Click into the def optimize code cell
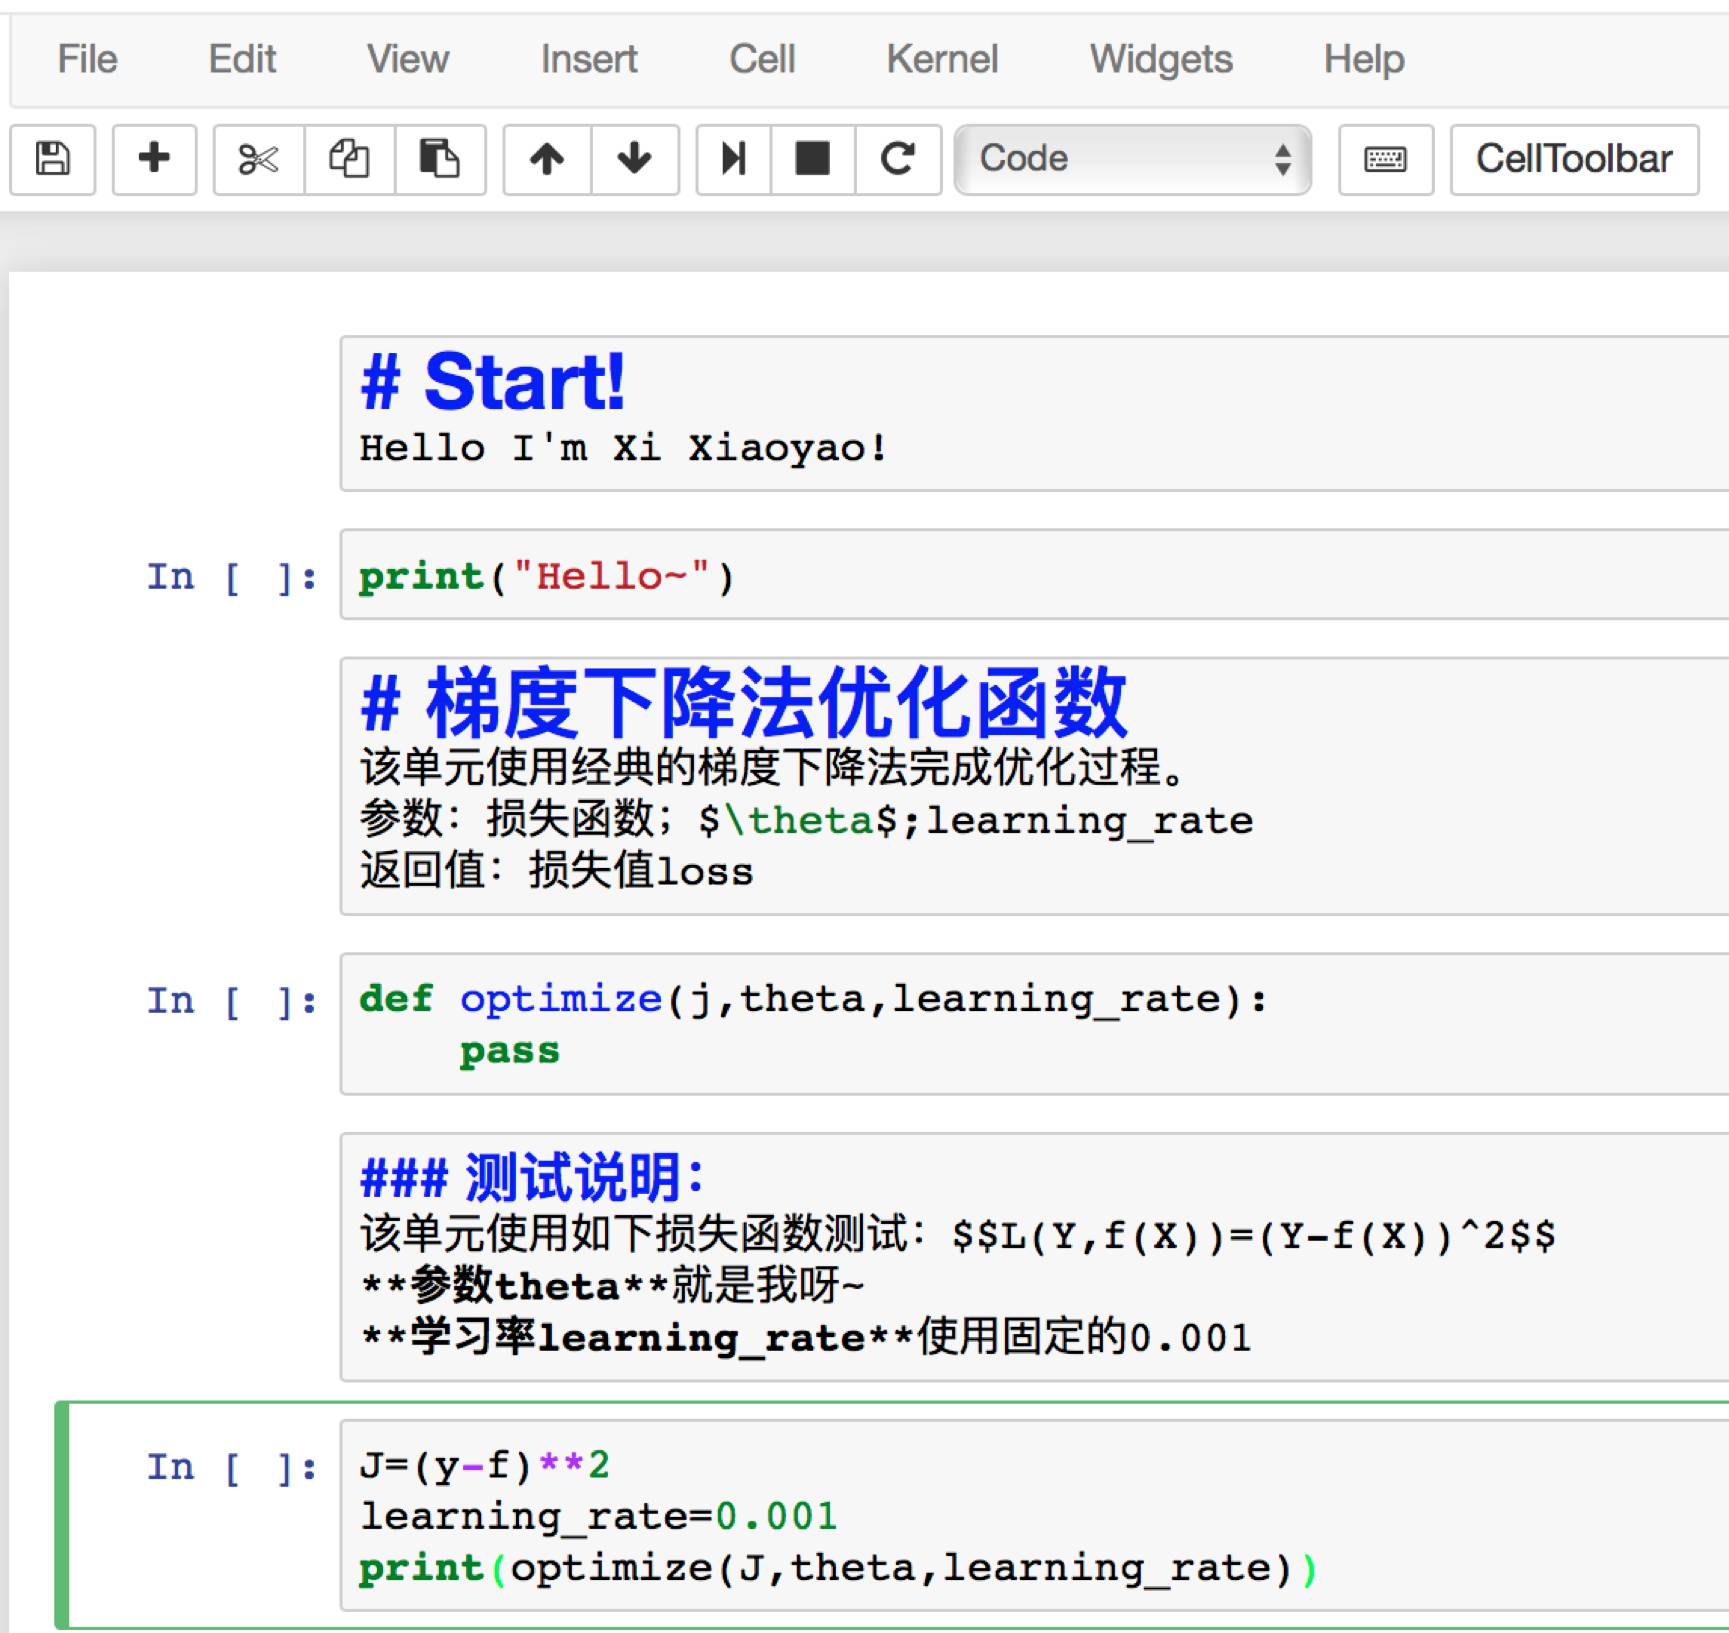This screenshot has height=1633, width=1729. pos(1034,1024)
